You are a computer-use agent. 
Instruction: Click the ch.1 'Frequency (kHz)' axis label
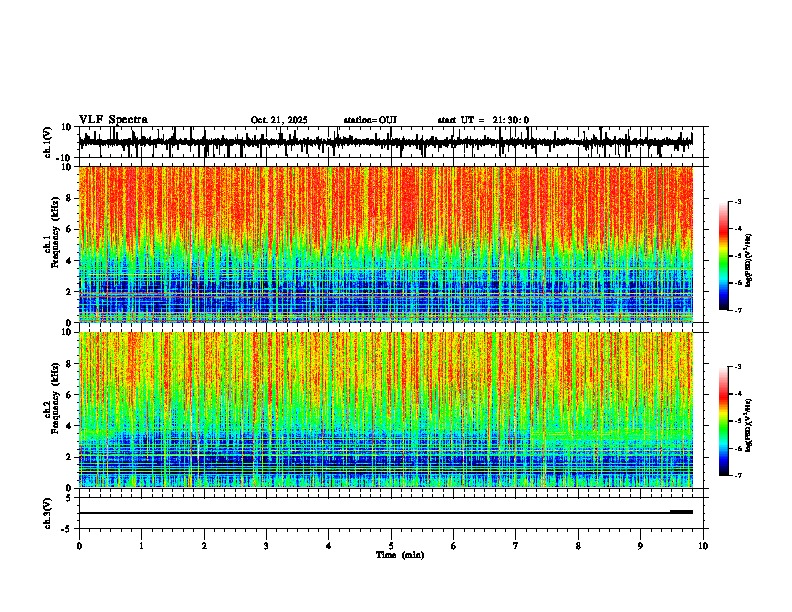pos(55,232)
